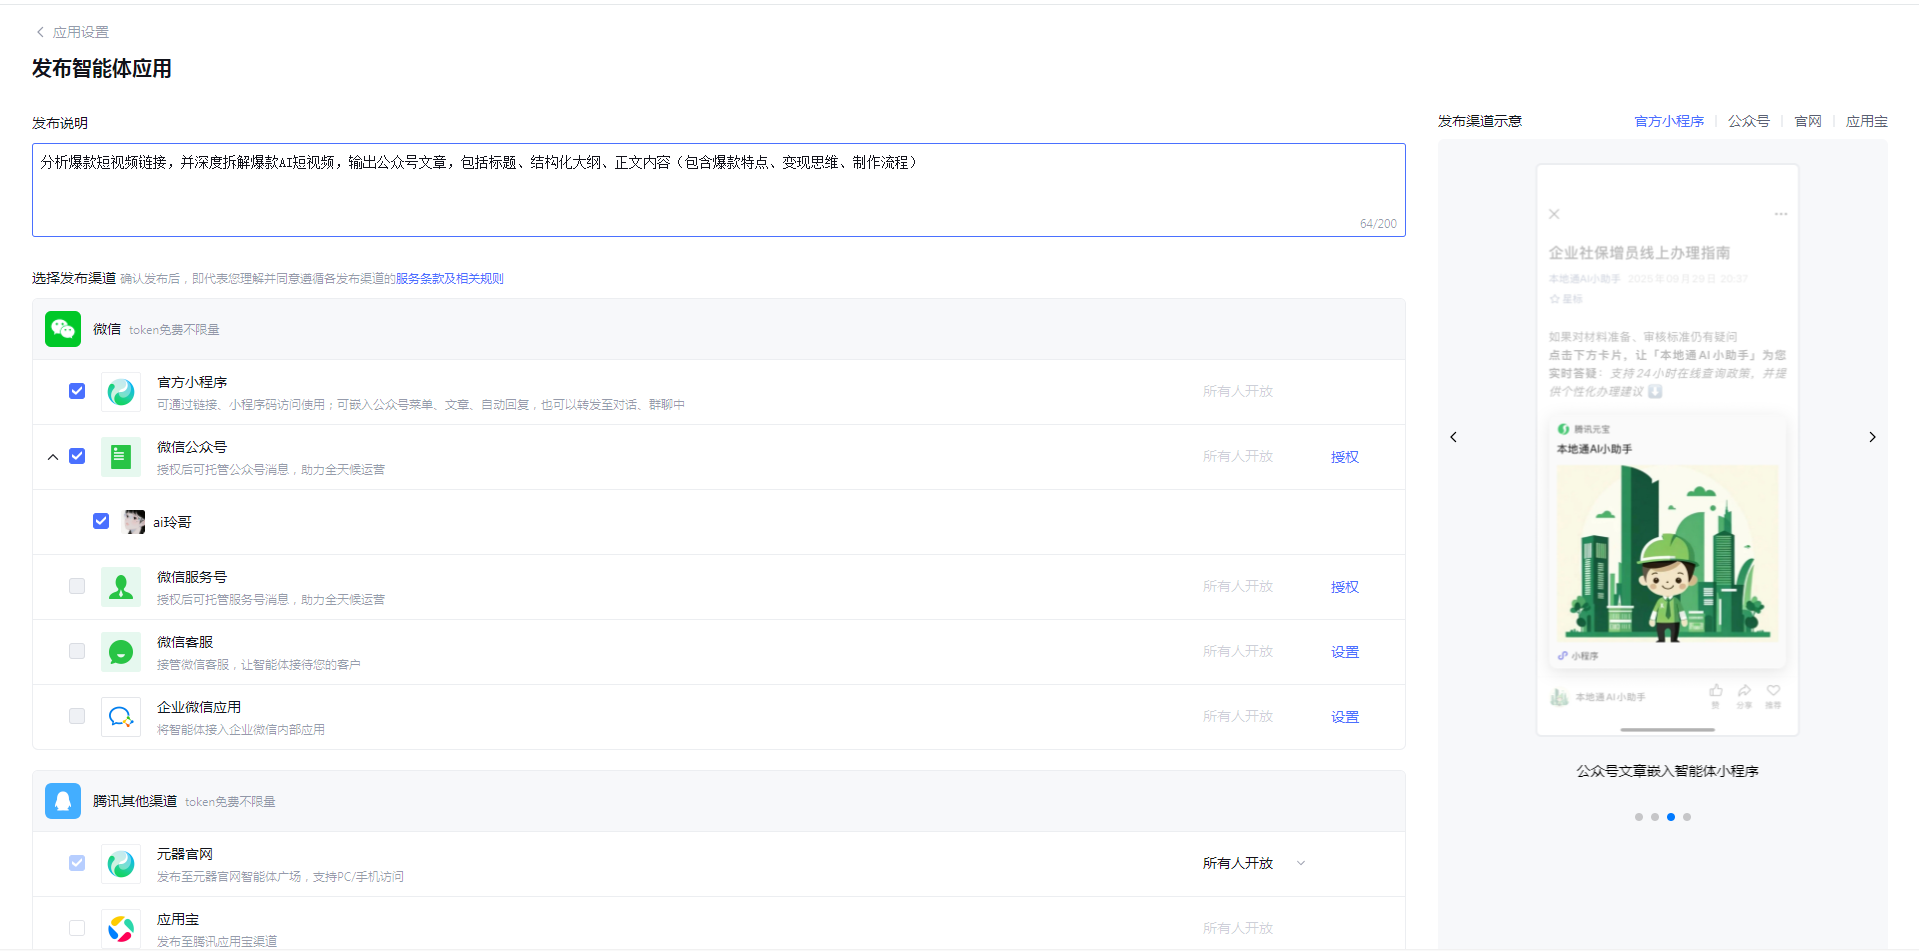The width and height of the screenshot is (1919, 951).
Task: Click the WeChat Customer Service (微信客服) icon
Action: pos(121,652)
